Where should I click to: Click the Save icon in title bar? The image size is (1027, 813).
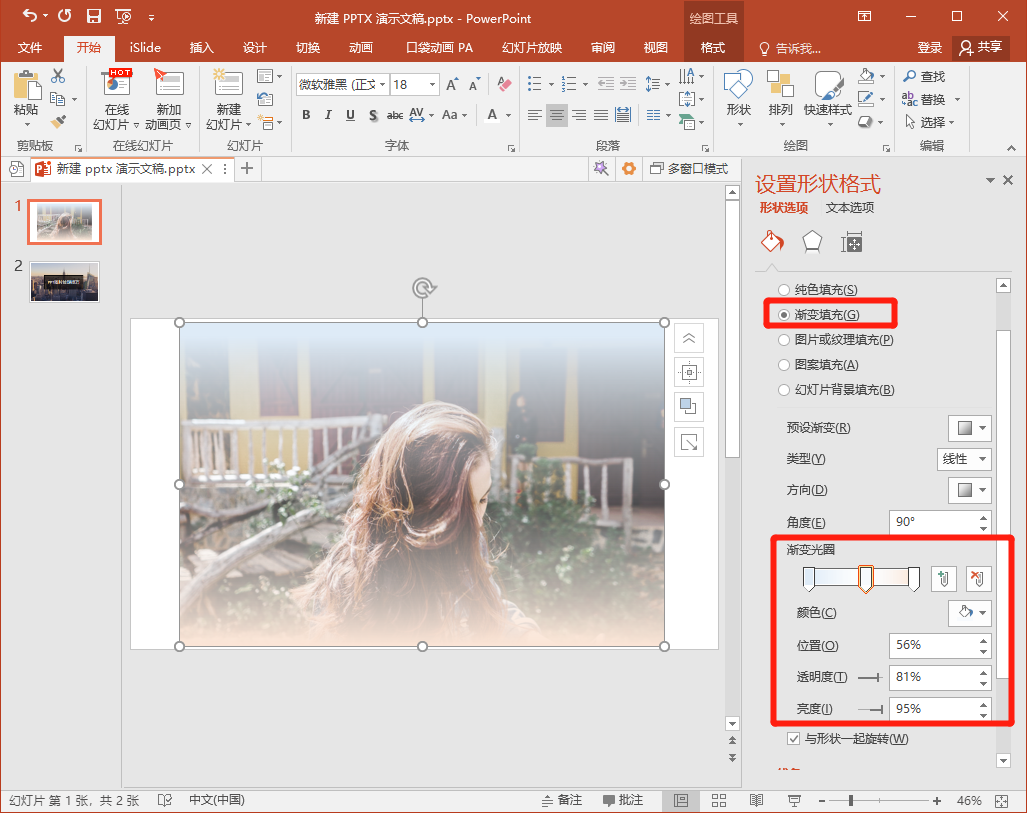click(x=93, y=17)
